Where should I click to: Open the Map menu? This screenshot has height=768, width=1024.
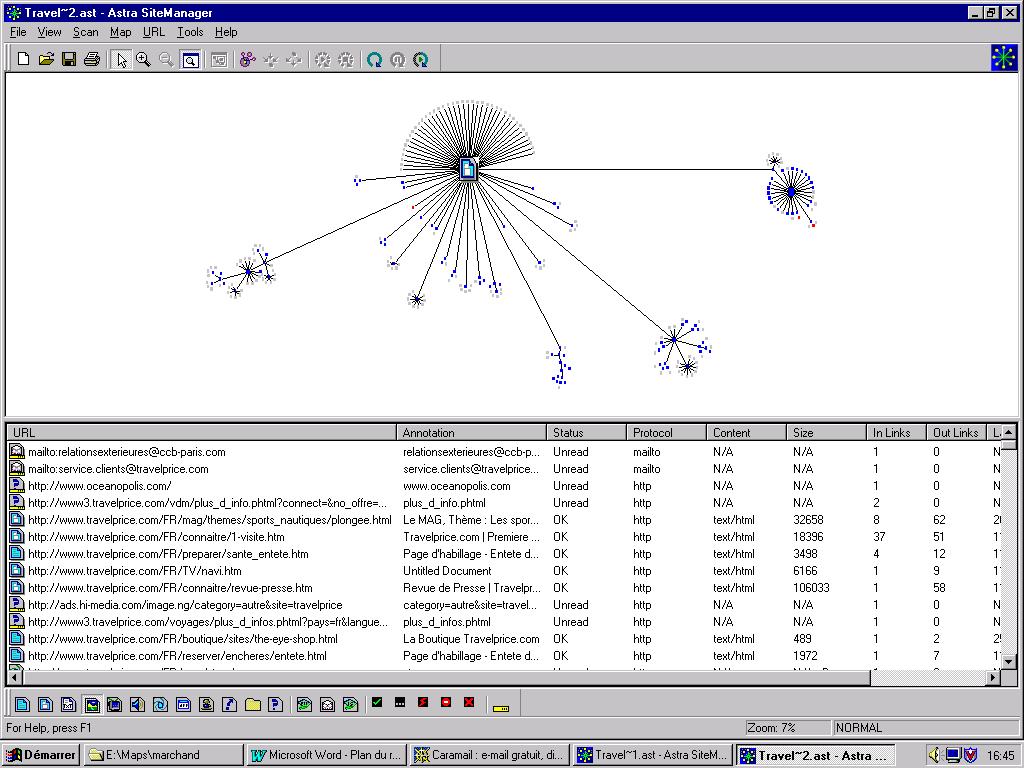point(120,32)
